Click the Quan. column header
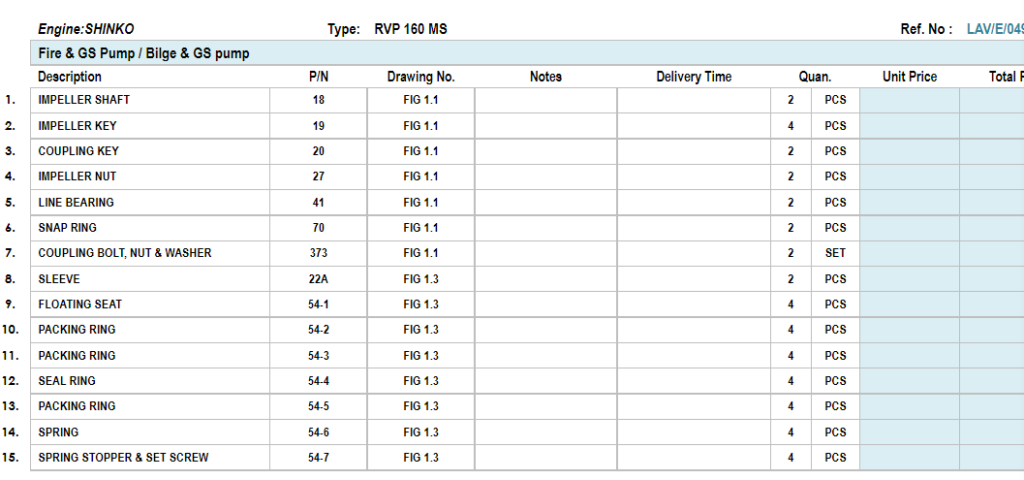 click(x=814, y=76)
